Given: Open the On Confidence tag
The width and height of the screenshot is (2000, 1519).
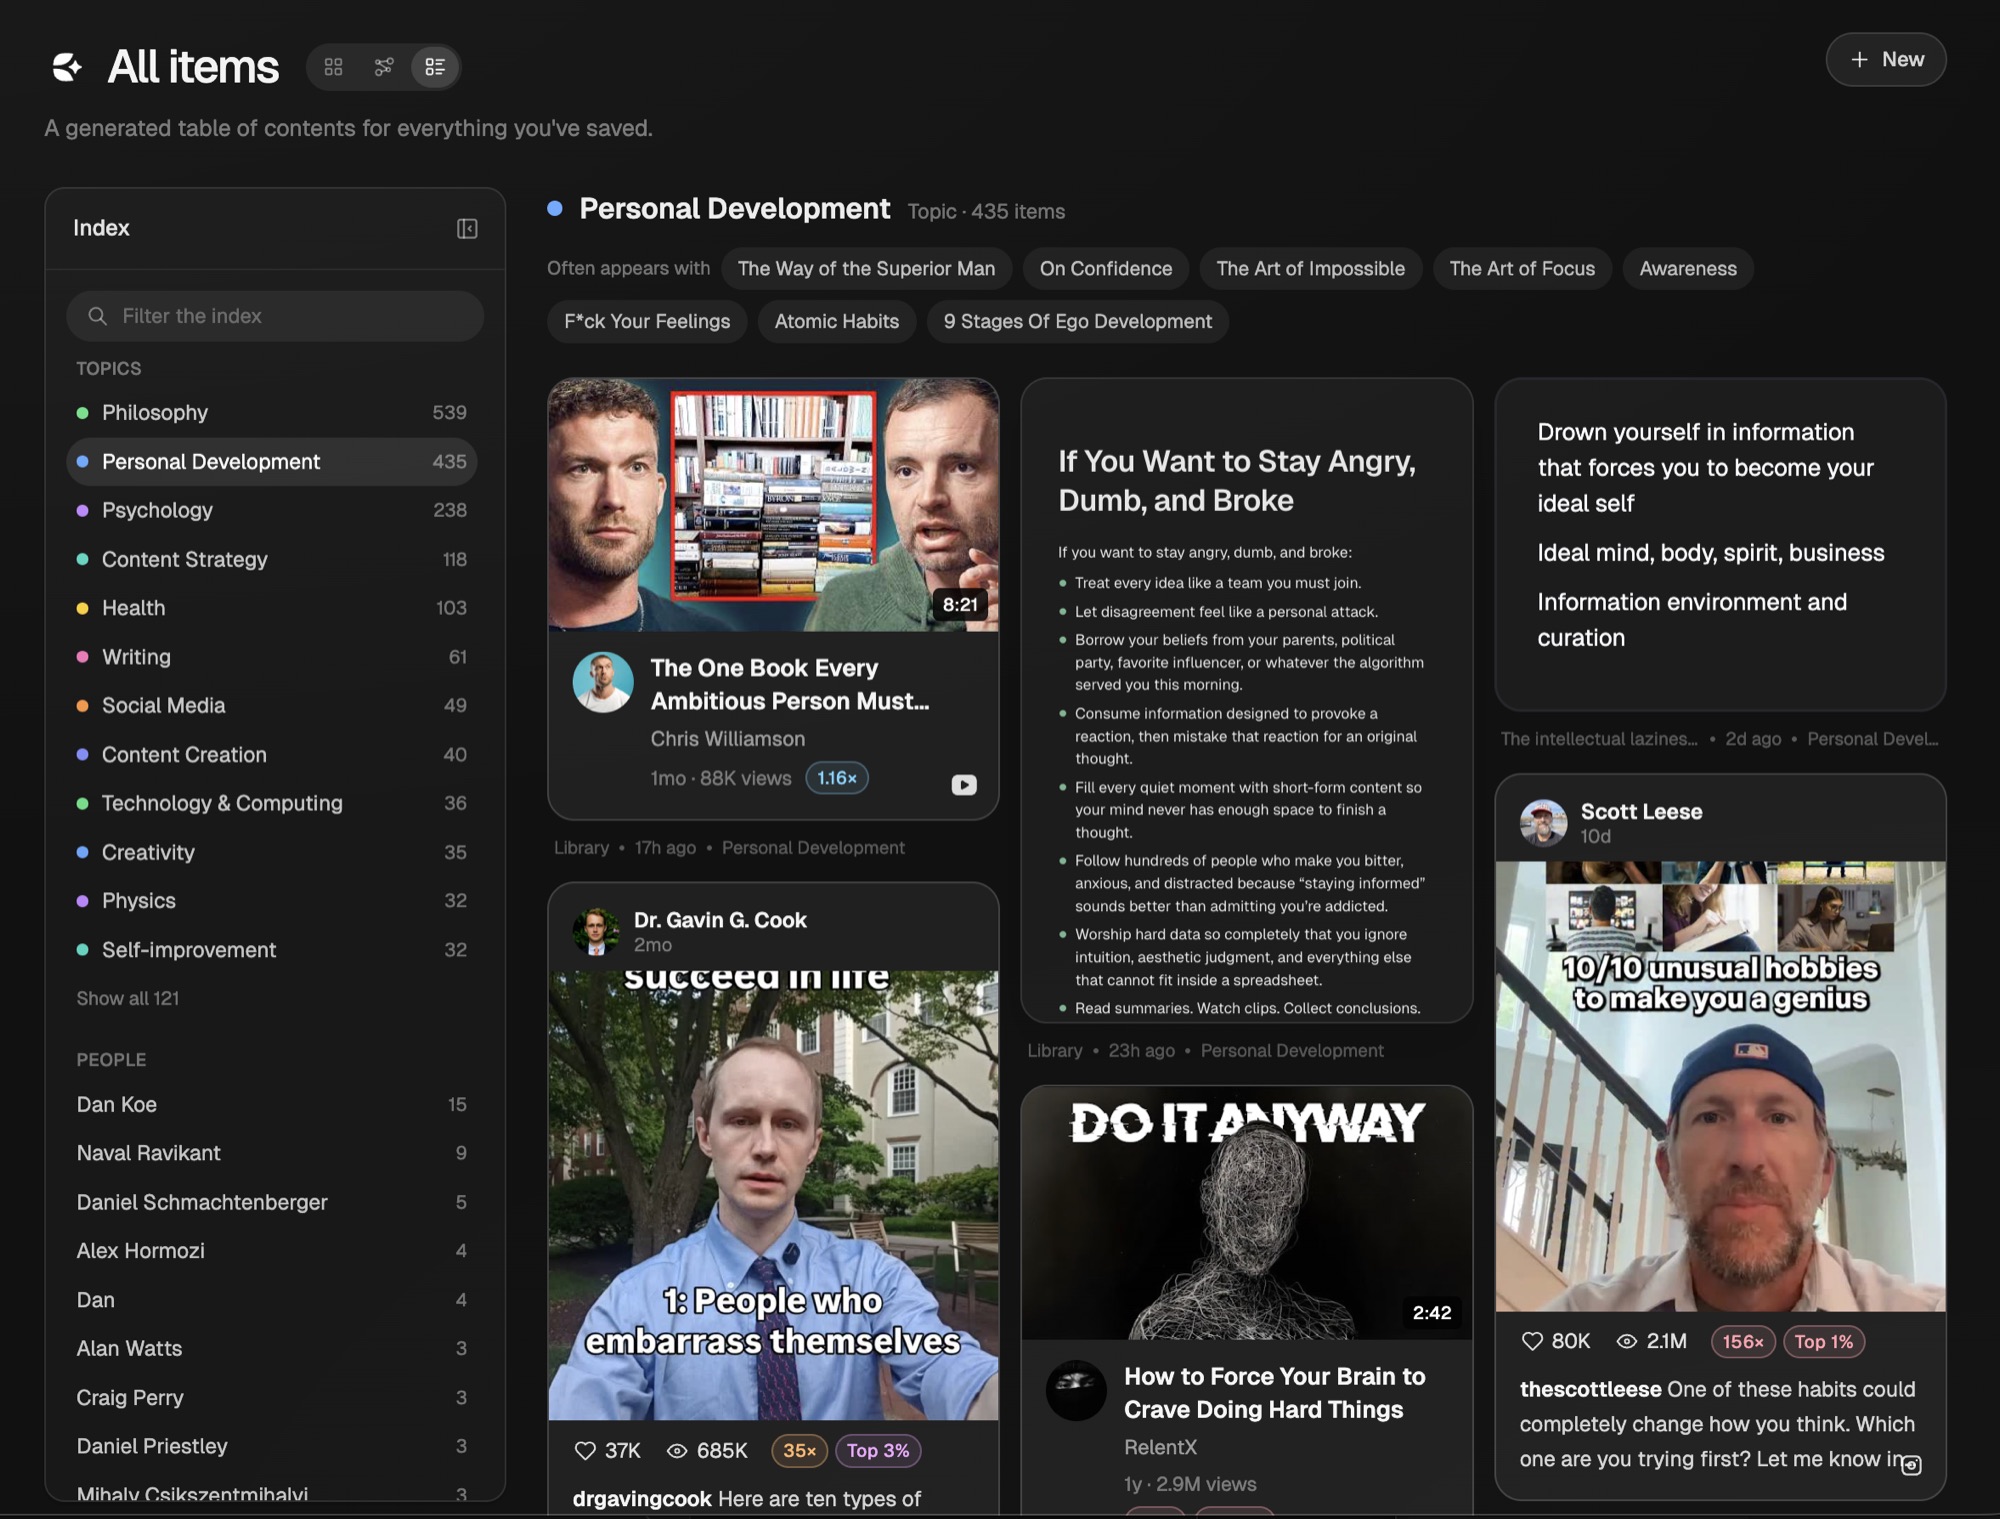Looking at the screenshot, I should 1106,269.
